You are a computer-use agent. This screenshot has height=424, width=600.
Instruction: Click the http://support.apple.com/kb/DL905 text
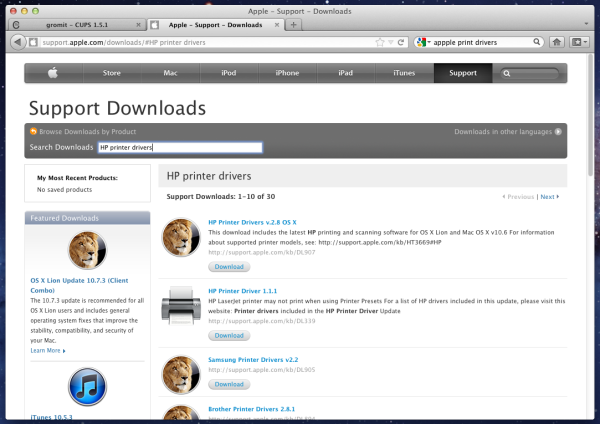pyautogui.click(x=262, y=370)
